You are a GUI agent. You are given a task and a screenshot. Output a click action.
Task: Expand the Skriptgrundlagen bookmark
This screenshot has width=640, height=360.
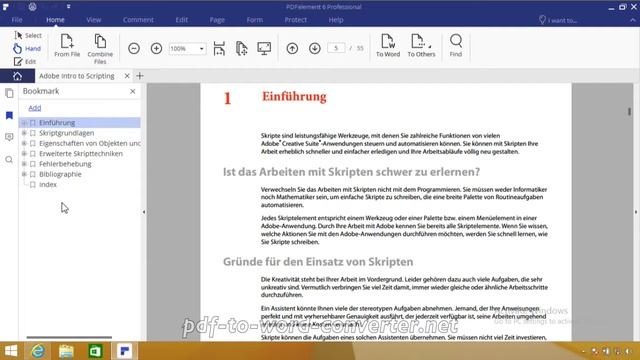(x=24, y=133)
